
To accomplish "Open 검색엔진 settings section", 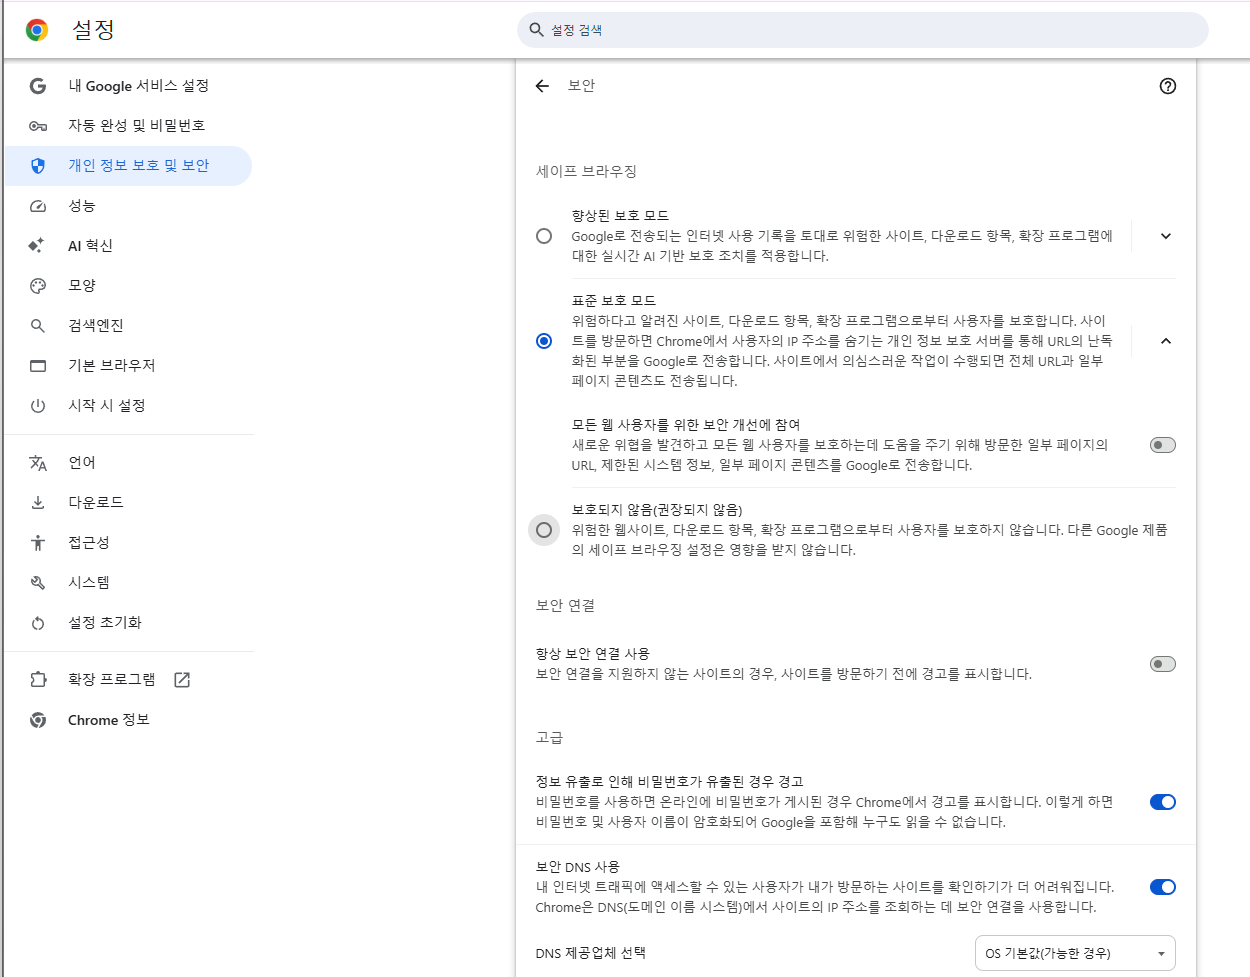I will [128, 326].
